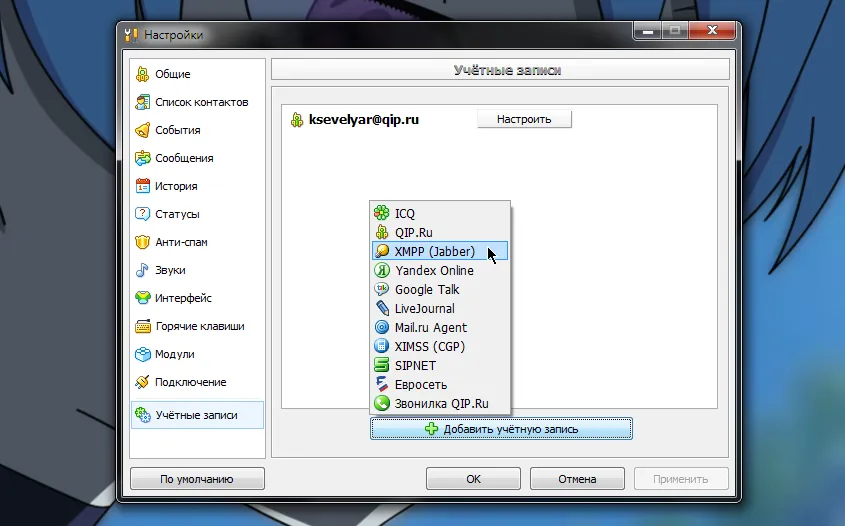Image resolution: width=845 pixels, height=526 pixels.
Task: Close the Настройки window
Action: click(x=712, y=30)
